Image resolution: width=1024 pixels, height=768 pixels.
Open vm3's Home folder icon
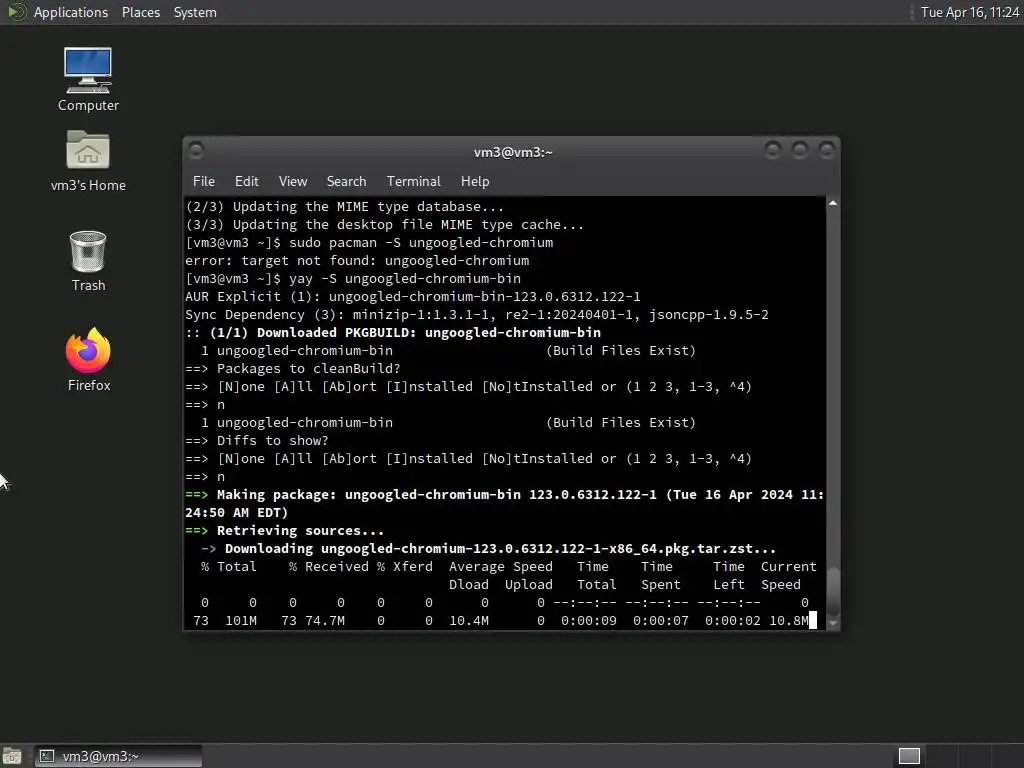click(88, 161)
